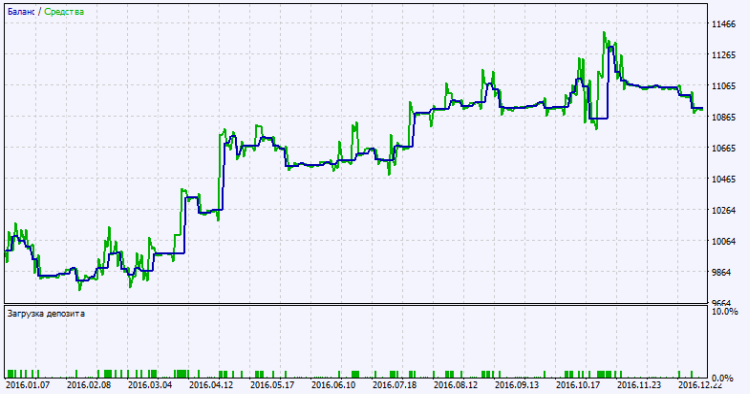Click the 10064 axis value
The image size is (750, 394).
point(724,241)
